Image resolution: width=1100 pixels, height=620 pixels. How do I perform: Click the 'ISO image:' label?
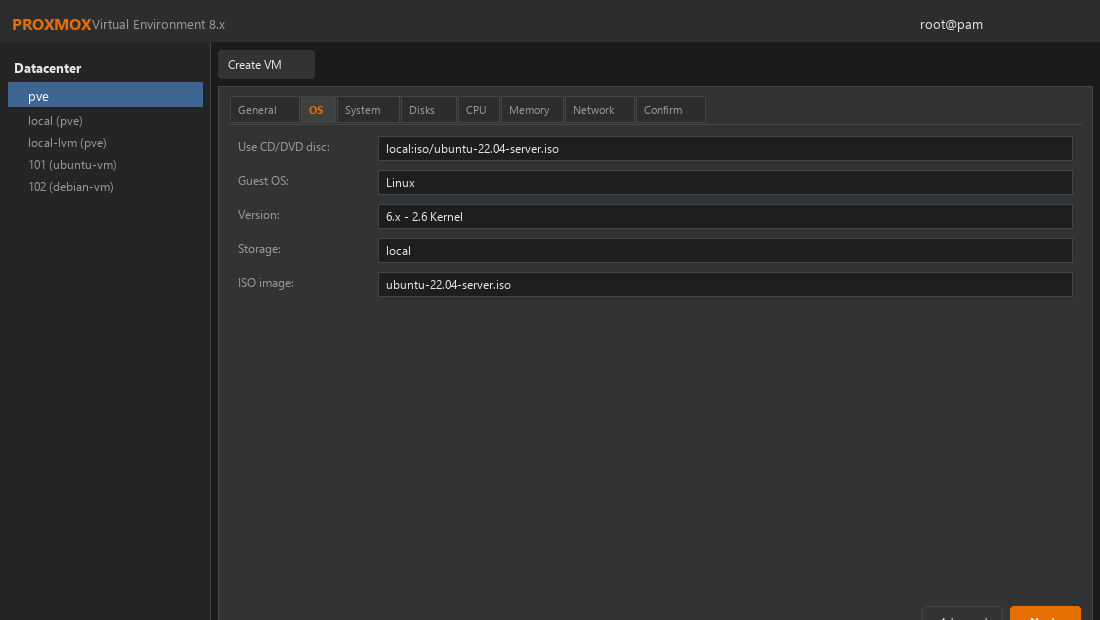[266, 283]
